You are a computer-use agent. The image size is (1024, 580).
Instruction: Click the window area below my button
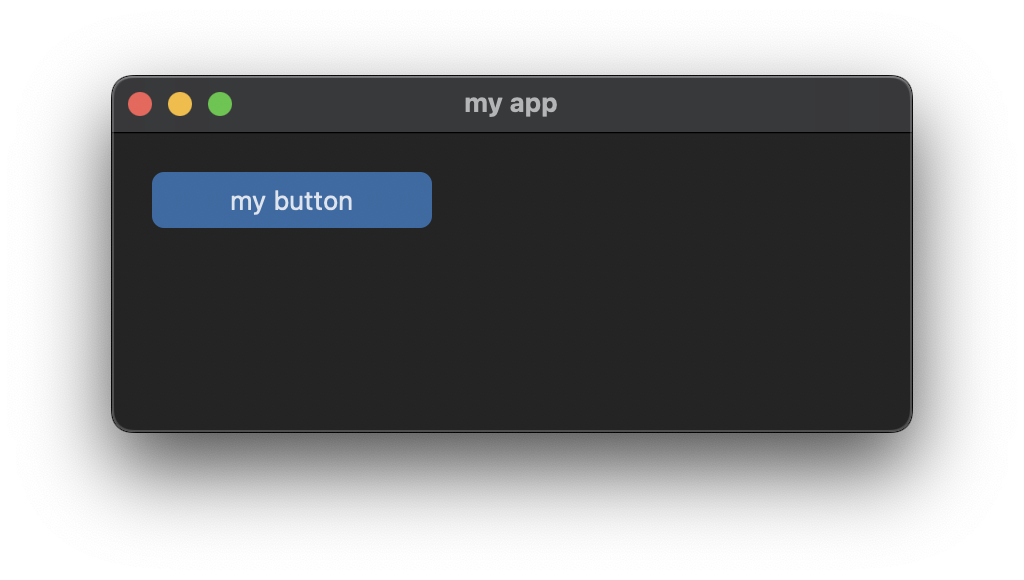tap(291, 320)
